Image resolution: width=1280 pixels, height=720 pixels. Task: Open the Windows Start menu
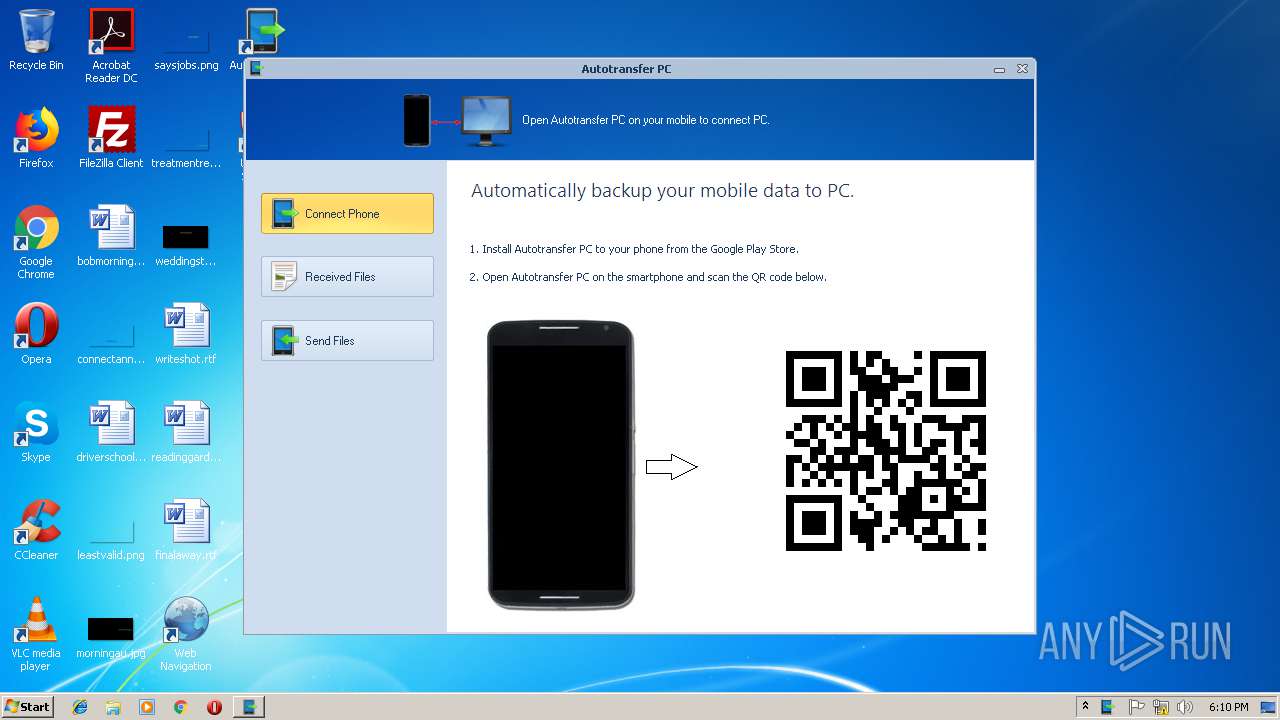pyautogui.click(x=28, y=706)
